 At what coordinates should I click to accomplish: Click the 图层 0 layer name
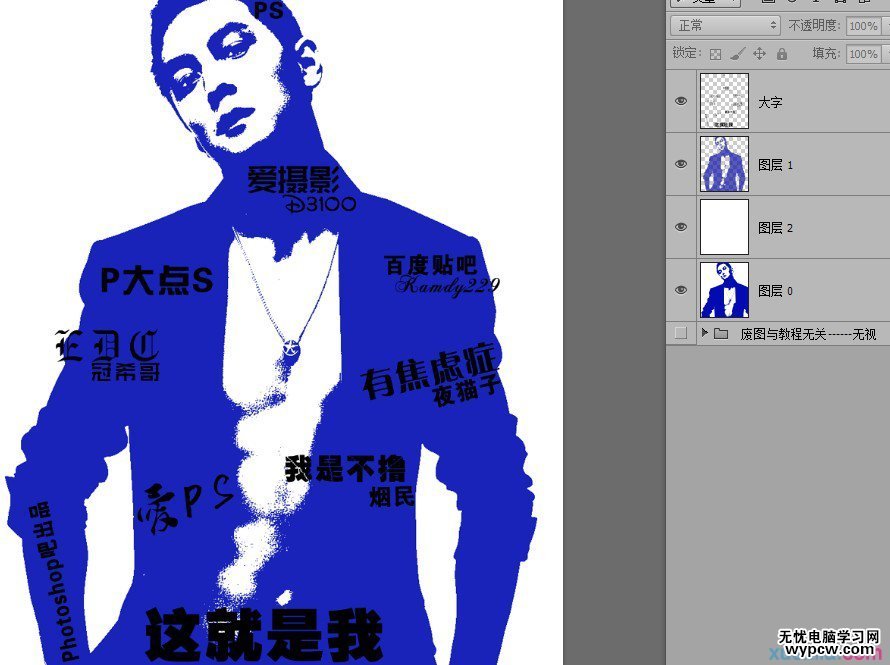coord(775,291)
